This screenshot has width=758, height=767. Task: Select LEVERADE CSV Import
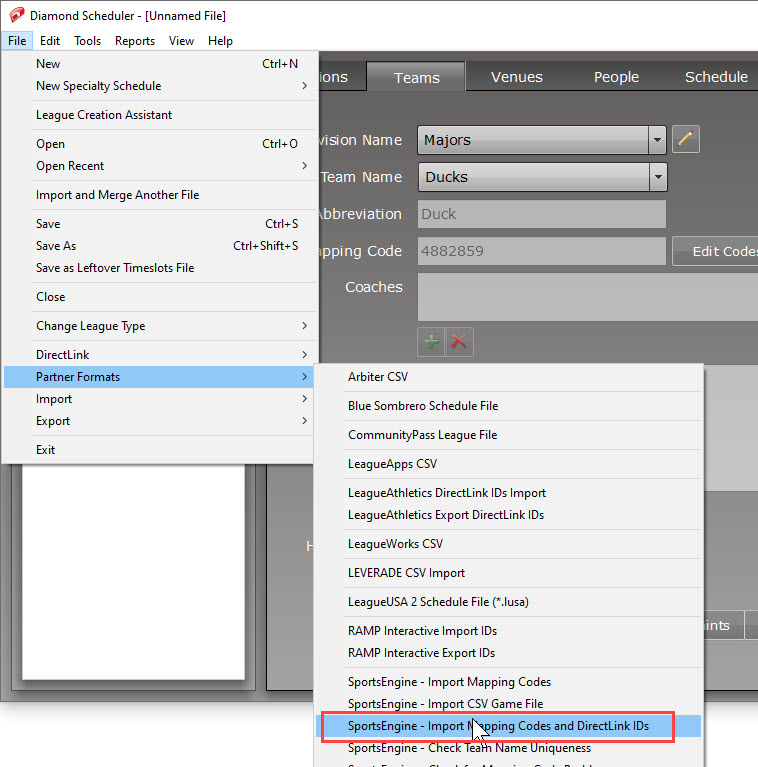pyautogui.click(x=509, y=573)
